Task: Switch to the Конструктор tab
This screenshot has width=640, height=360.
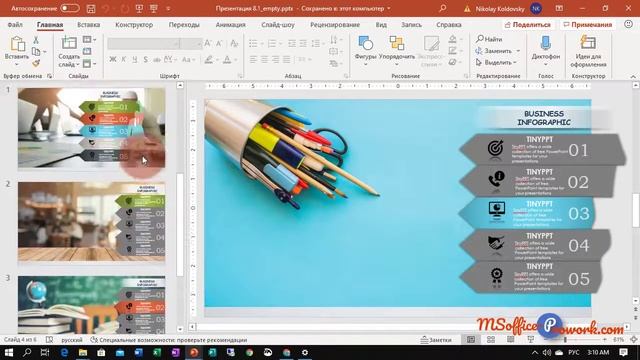Action: (x=134, y=25)
